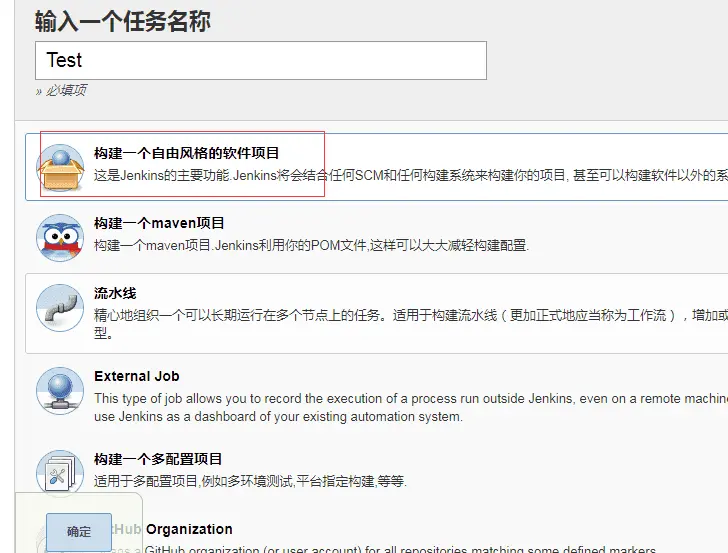Click the 输入一个任务名称 heading
This screenshot has width=728, height=553.
123,21
